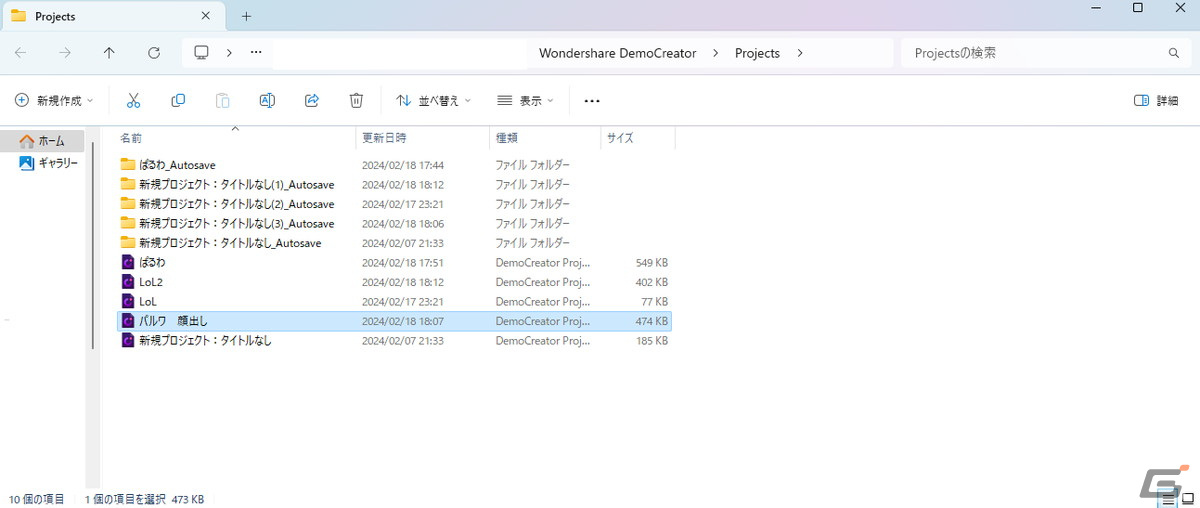Viewport: 1200px width, 508px height.
Task: Click the search magnifier icon
Action: pos(1174,53)
